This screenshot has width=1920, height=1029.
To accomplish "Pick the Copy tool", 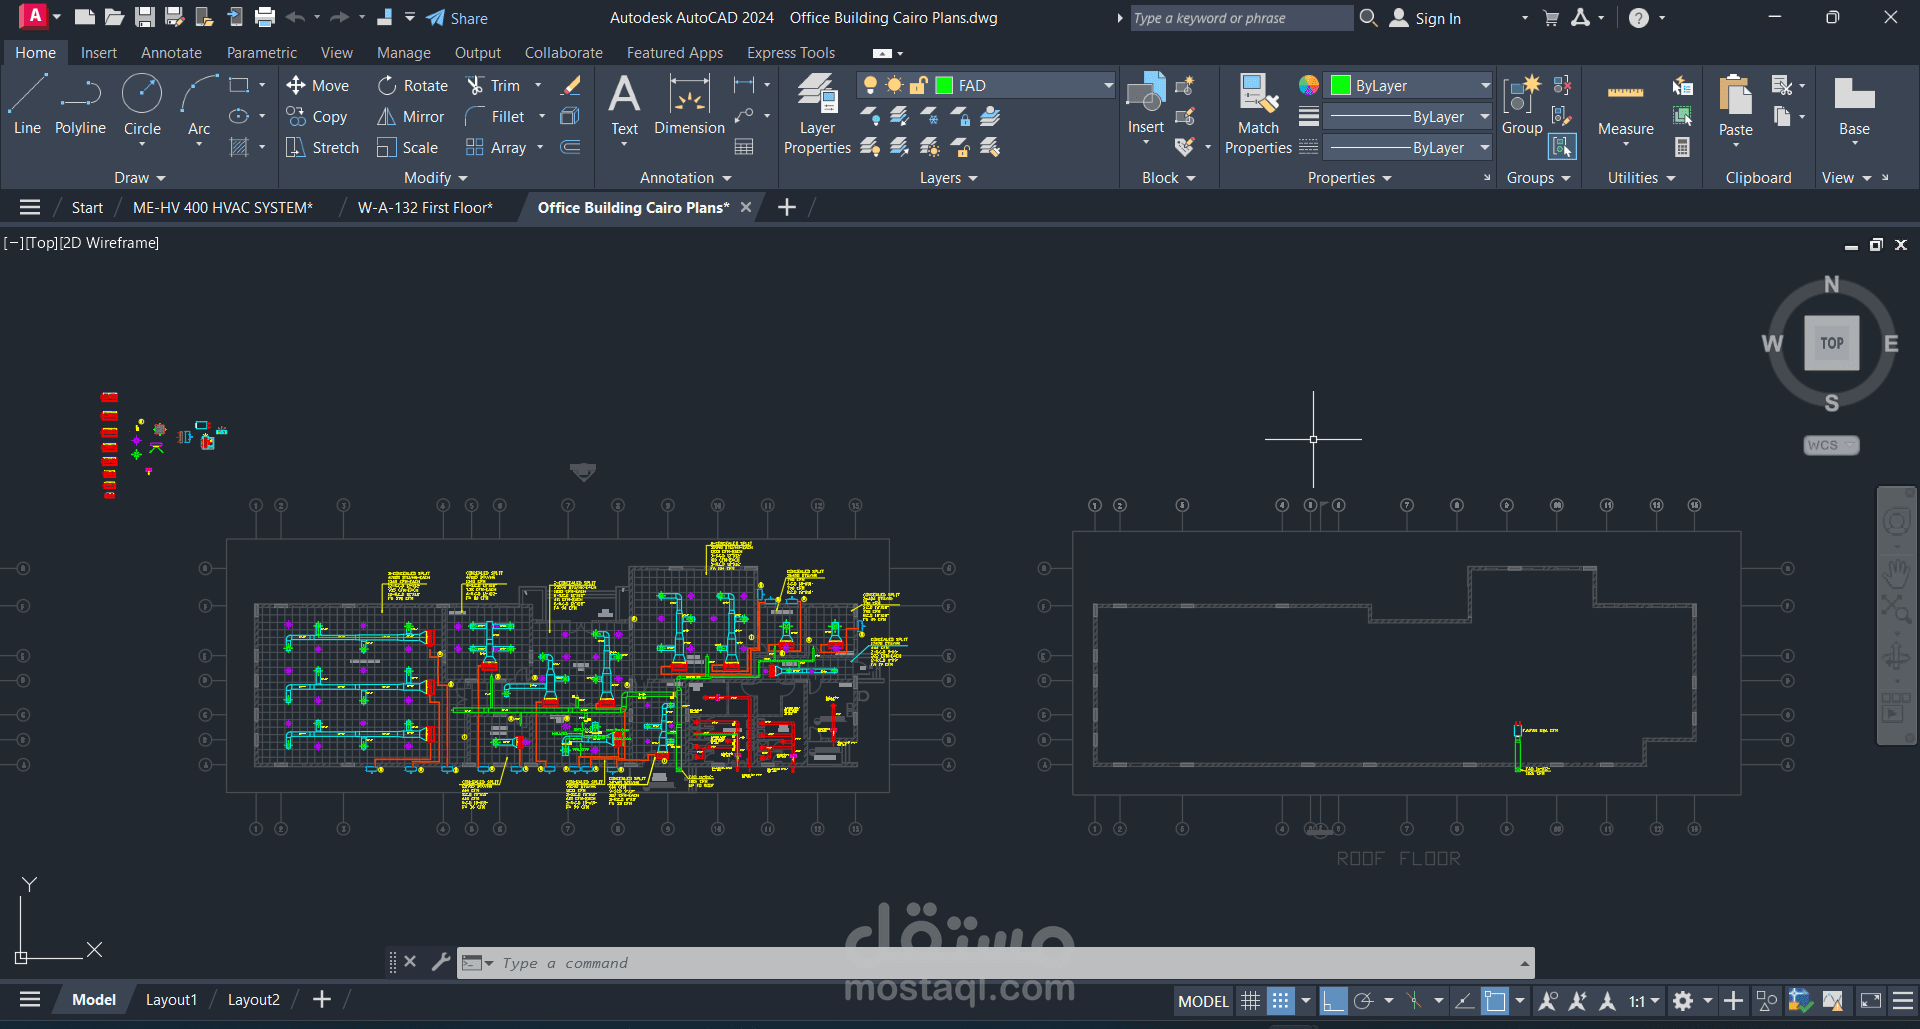I will point(317,117).
